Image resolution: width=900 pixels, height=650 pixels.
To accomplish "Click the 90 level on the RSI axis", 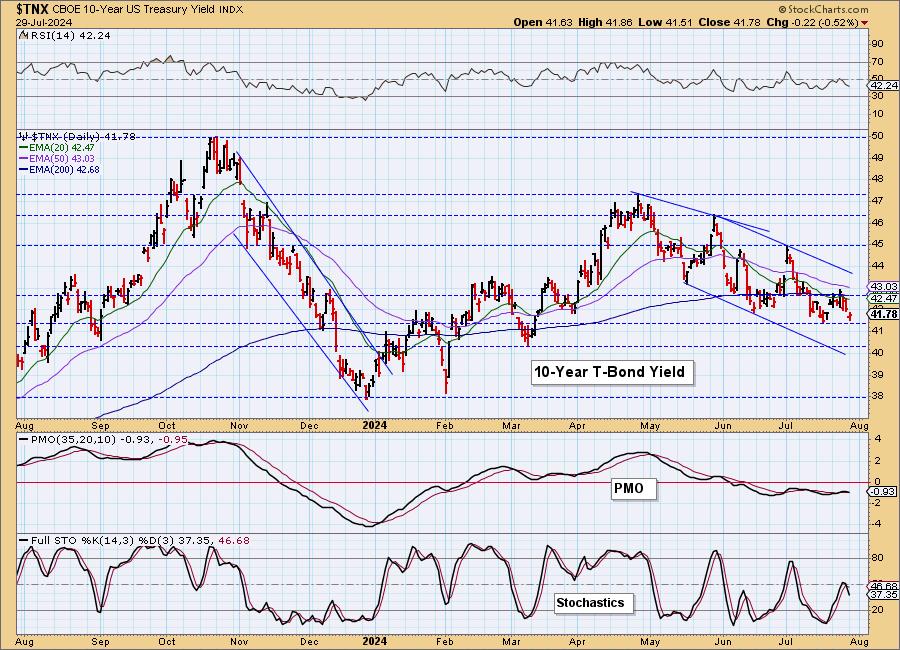I will [877, 44].
